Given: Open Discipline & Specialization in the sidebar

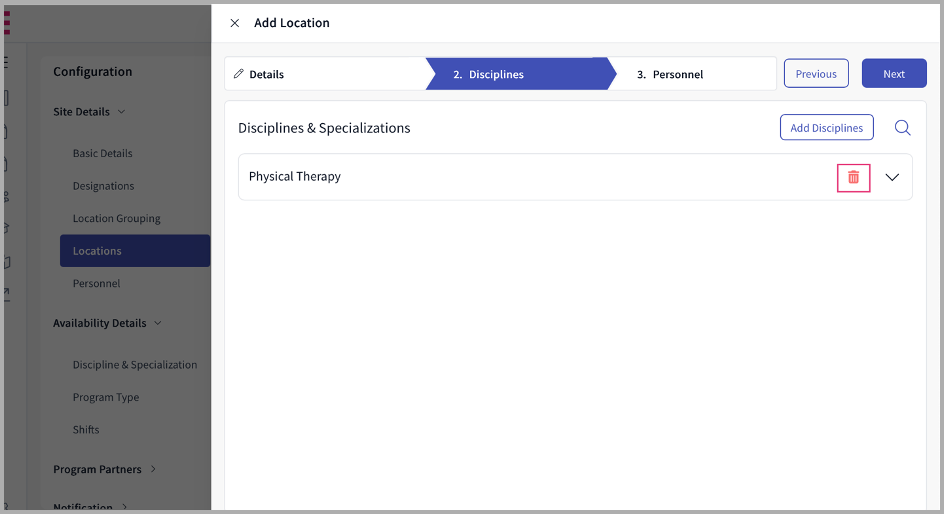Looking at the screenshot, I should click(x=135, y=365).
